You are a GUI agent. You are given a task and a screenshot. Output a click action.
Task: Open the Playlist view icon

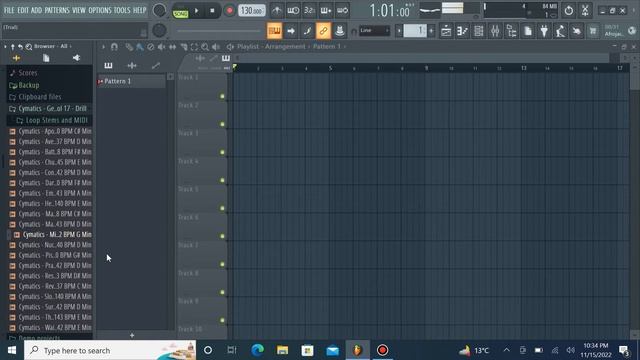446,31
